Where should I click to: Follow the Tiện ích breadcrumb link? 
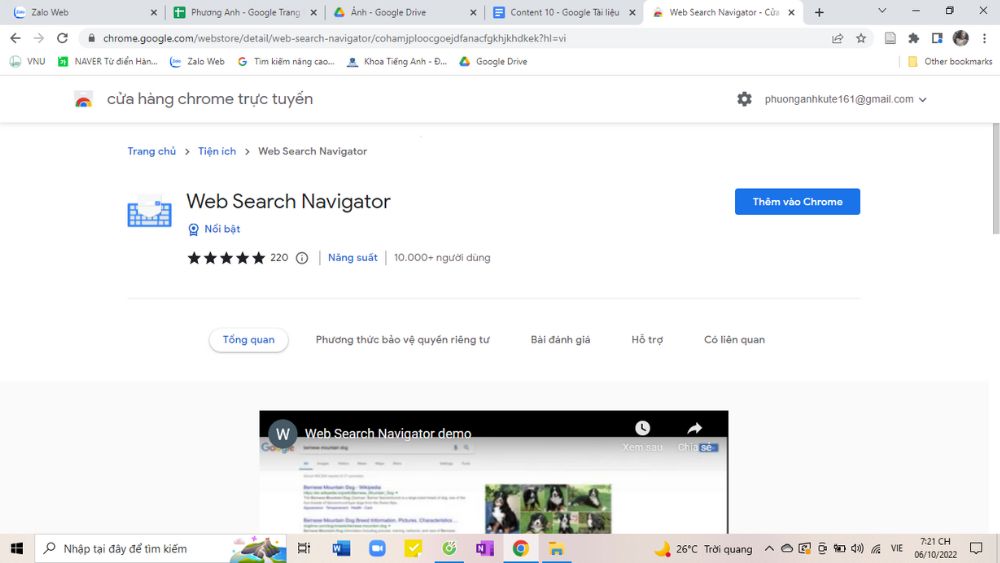coord(217,151)
